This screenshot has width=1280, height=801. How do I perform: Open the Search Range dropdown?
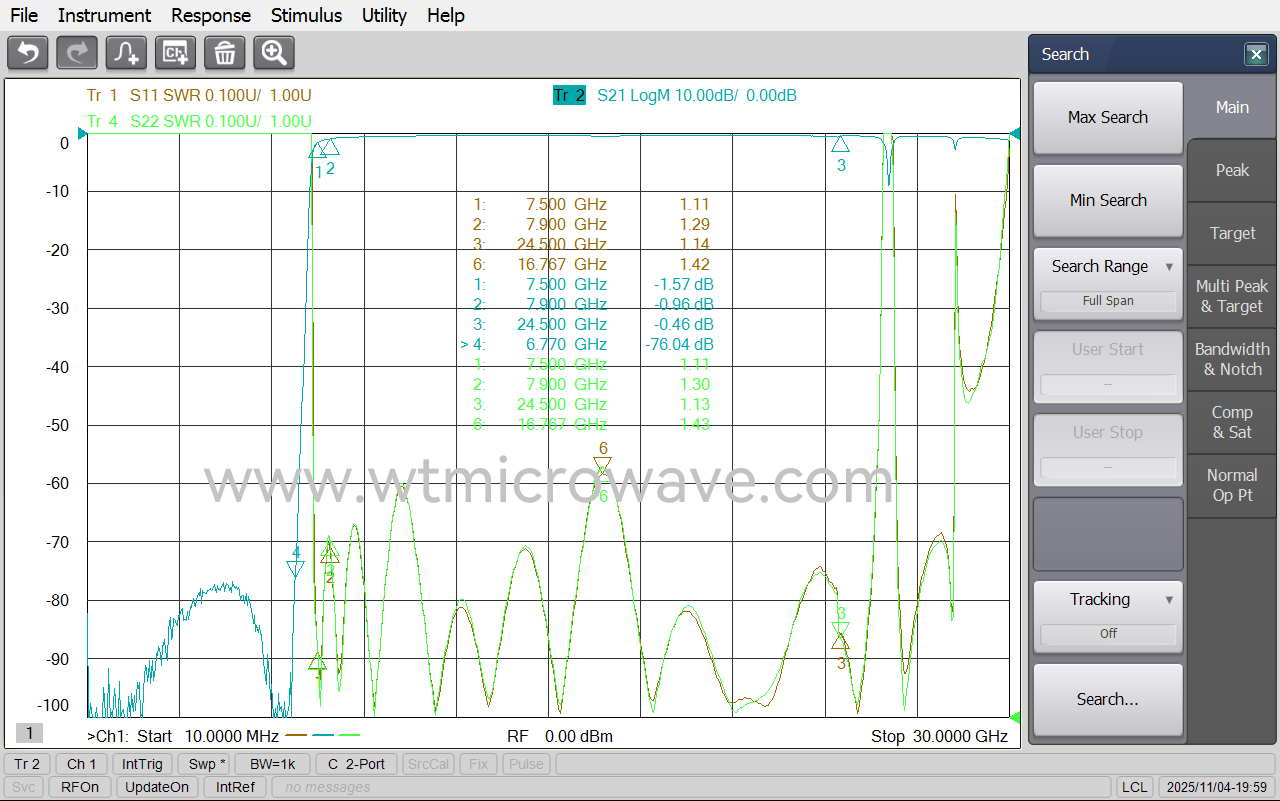point(1108,284)
